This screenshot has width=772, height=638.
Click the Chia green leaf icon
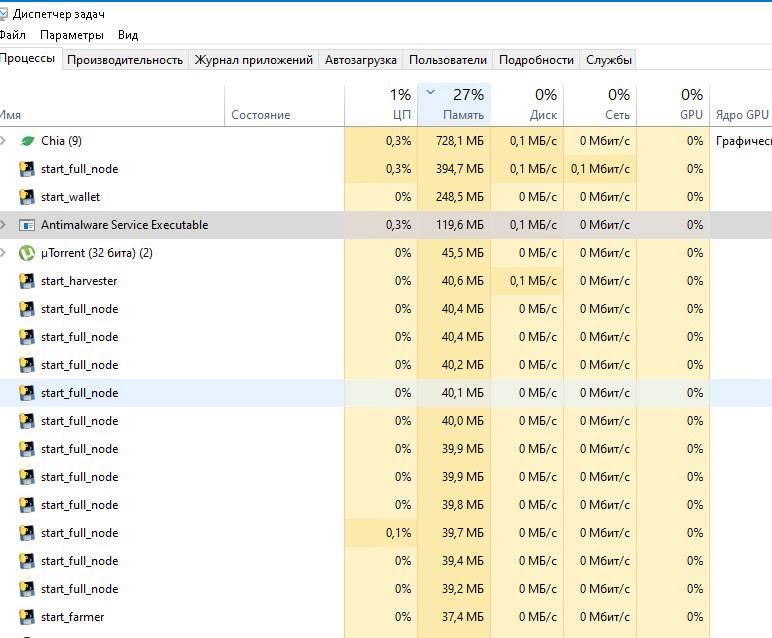point(27,141)
